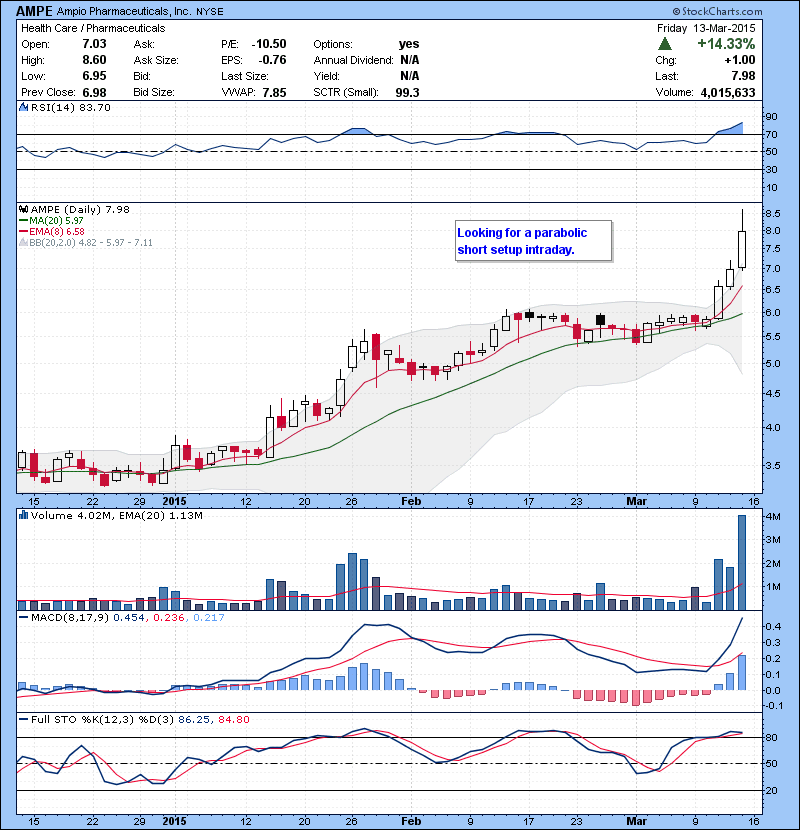The width and height of the screenshot is (800, 830).
Task: Click the MA(20) green legend line
Action: point(23,220)
